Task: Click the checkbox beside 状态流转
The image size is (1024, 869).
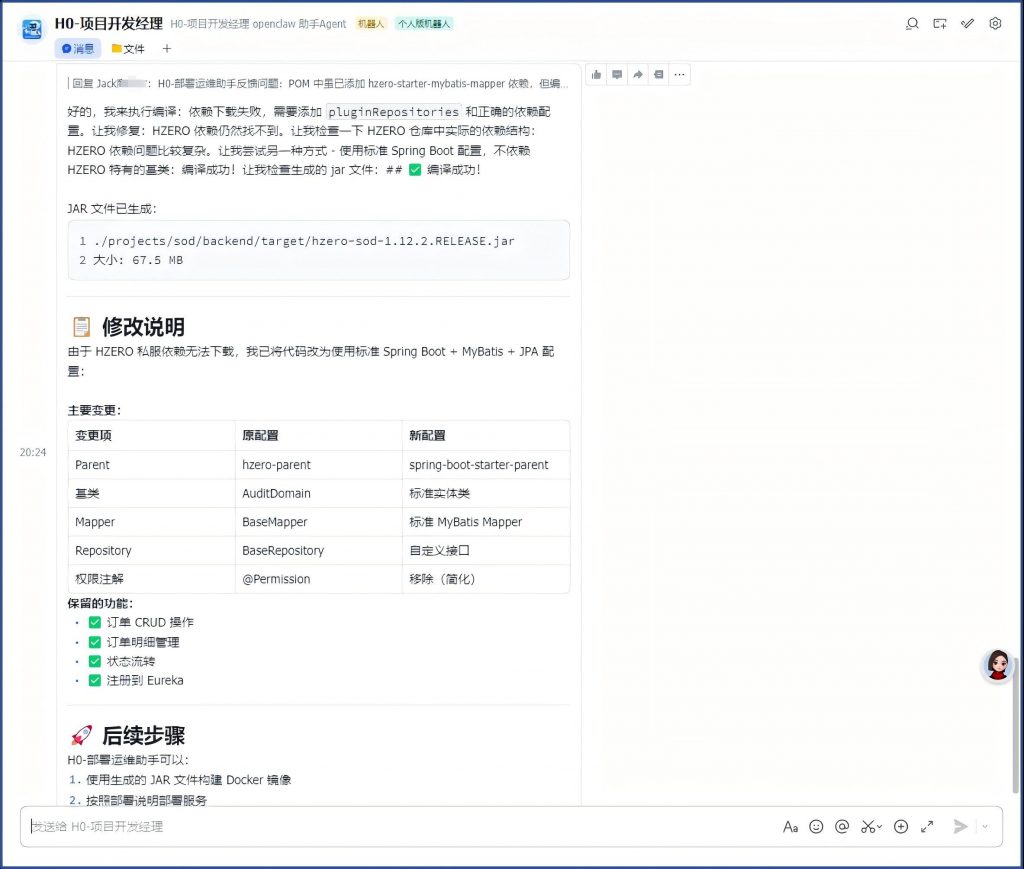Action: click(x=95, y=661)
